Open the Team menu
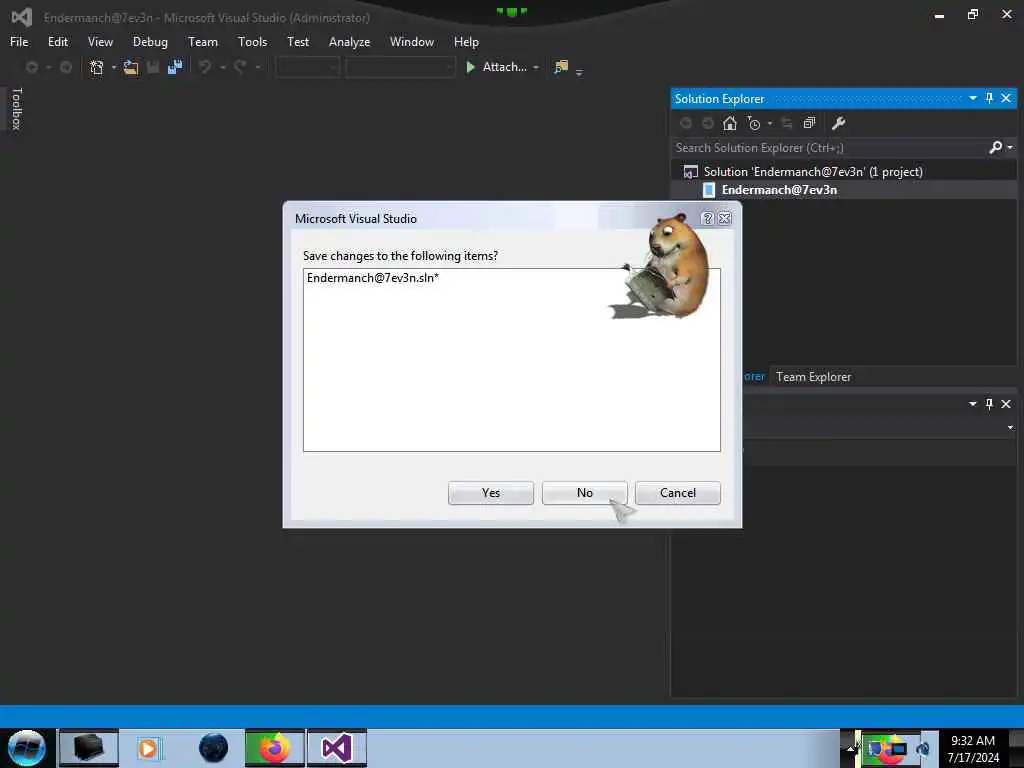This screenshot has height=768, width=1024. (202, 42)
